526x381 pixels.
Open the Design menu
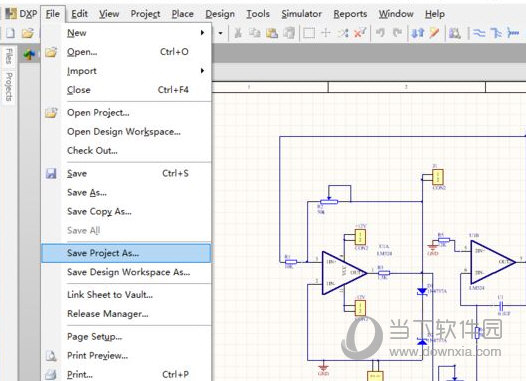(x=220, y=14)
